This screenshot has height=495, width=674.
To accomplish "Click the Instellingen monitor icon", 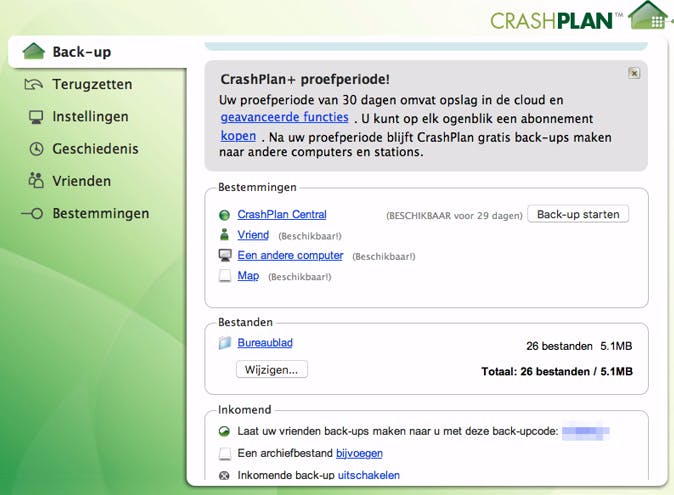I will (x=36, y=117).
